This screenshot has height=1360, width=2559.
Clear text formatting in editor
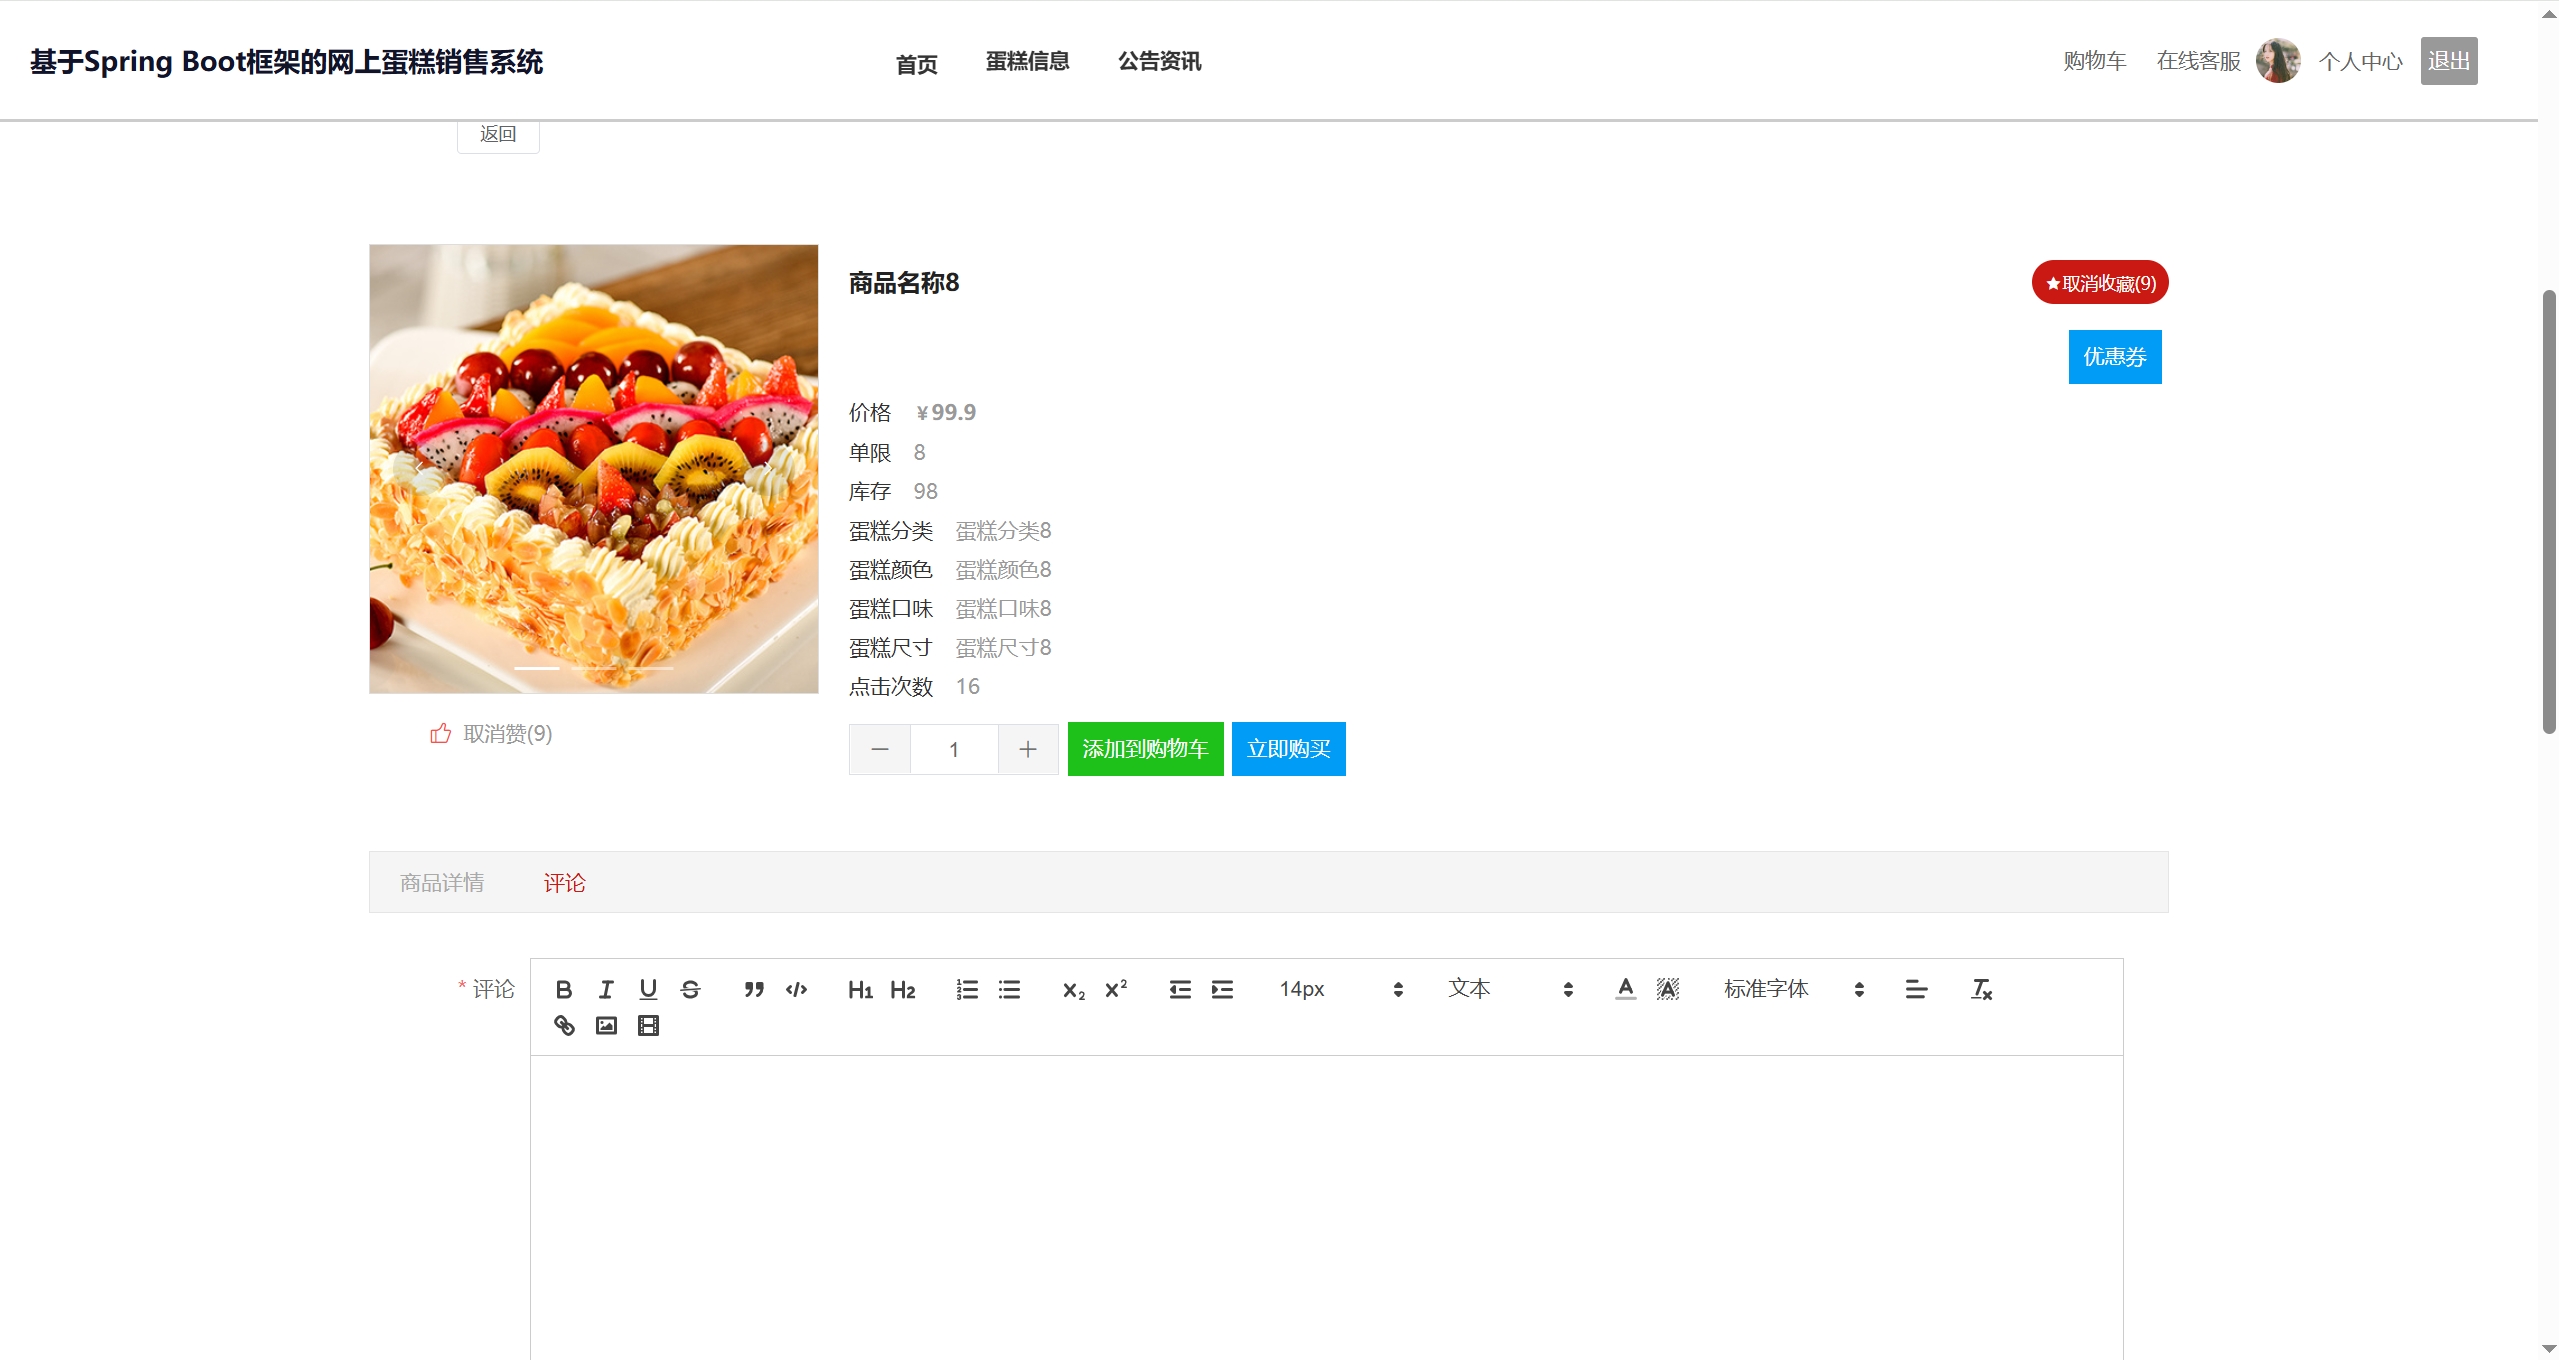[x=1981, y=989]
